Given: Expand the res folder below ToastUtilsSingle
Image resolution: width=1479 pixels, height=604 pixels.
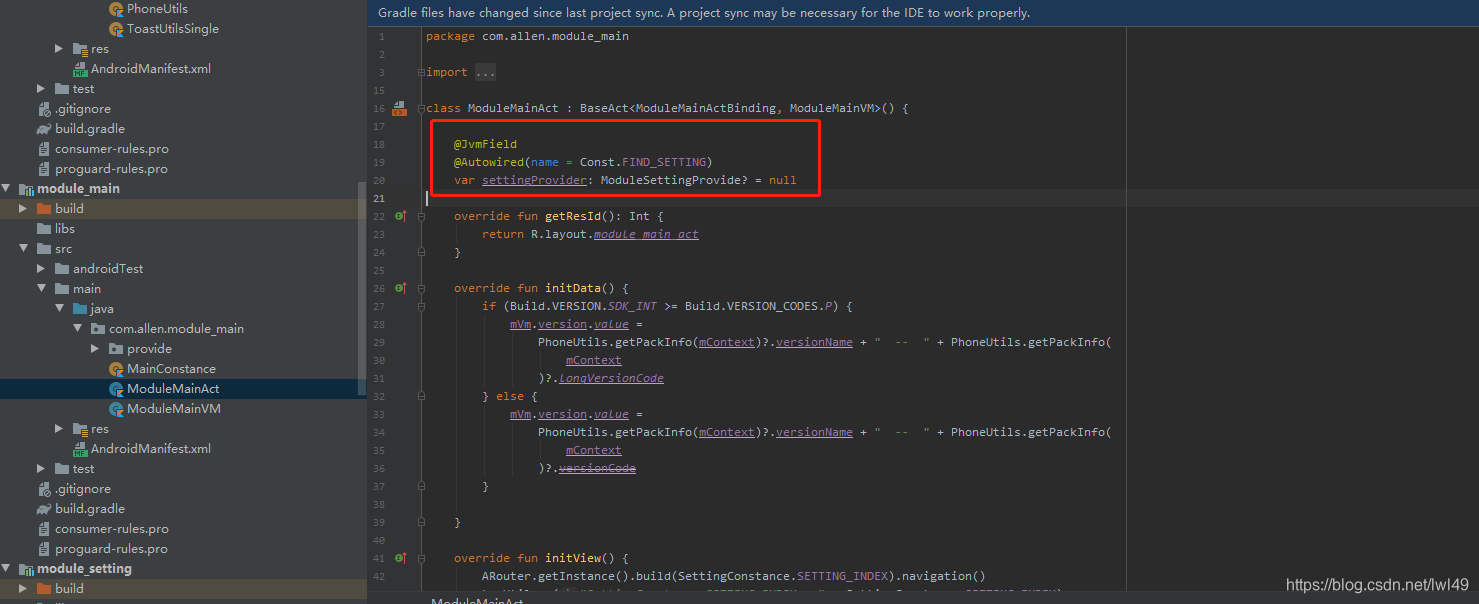Looking at the screenshot, I should tap(59, 49).
